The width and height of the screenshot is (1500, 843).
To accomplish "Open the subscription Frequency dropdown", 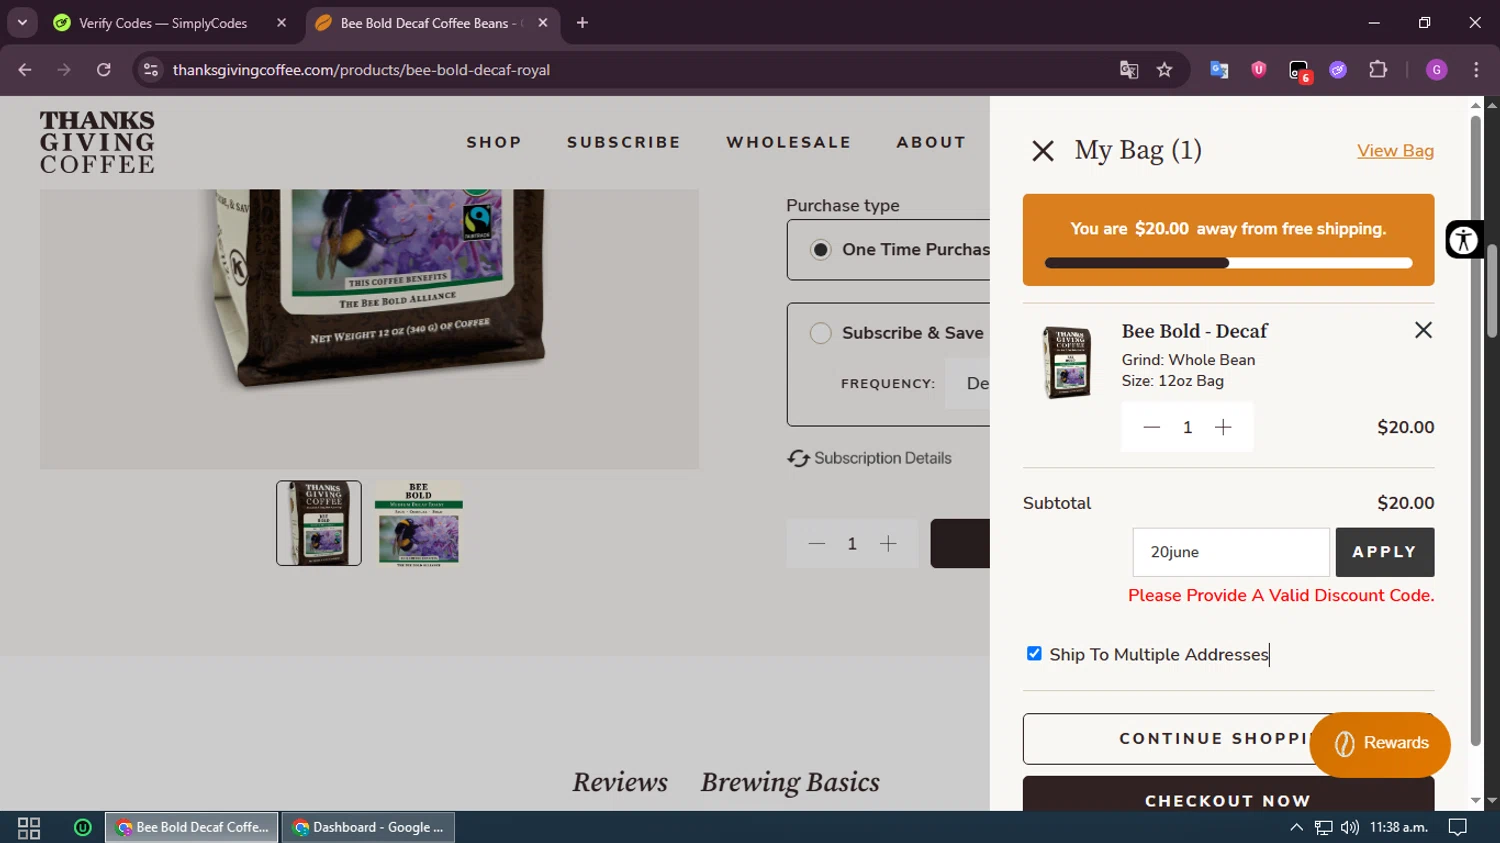I will click(x=969, y=384).
